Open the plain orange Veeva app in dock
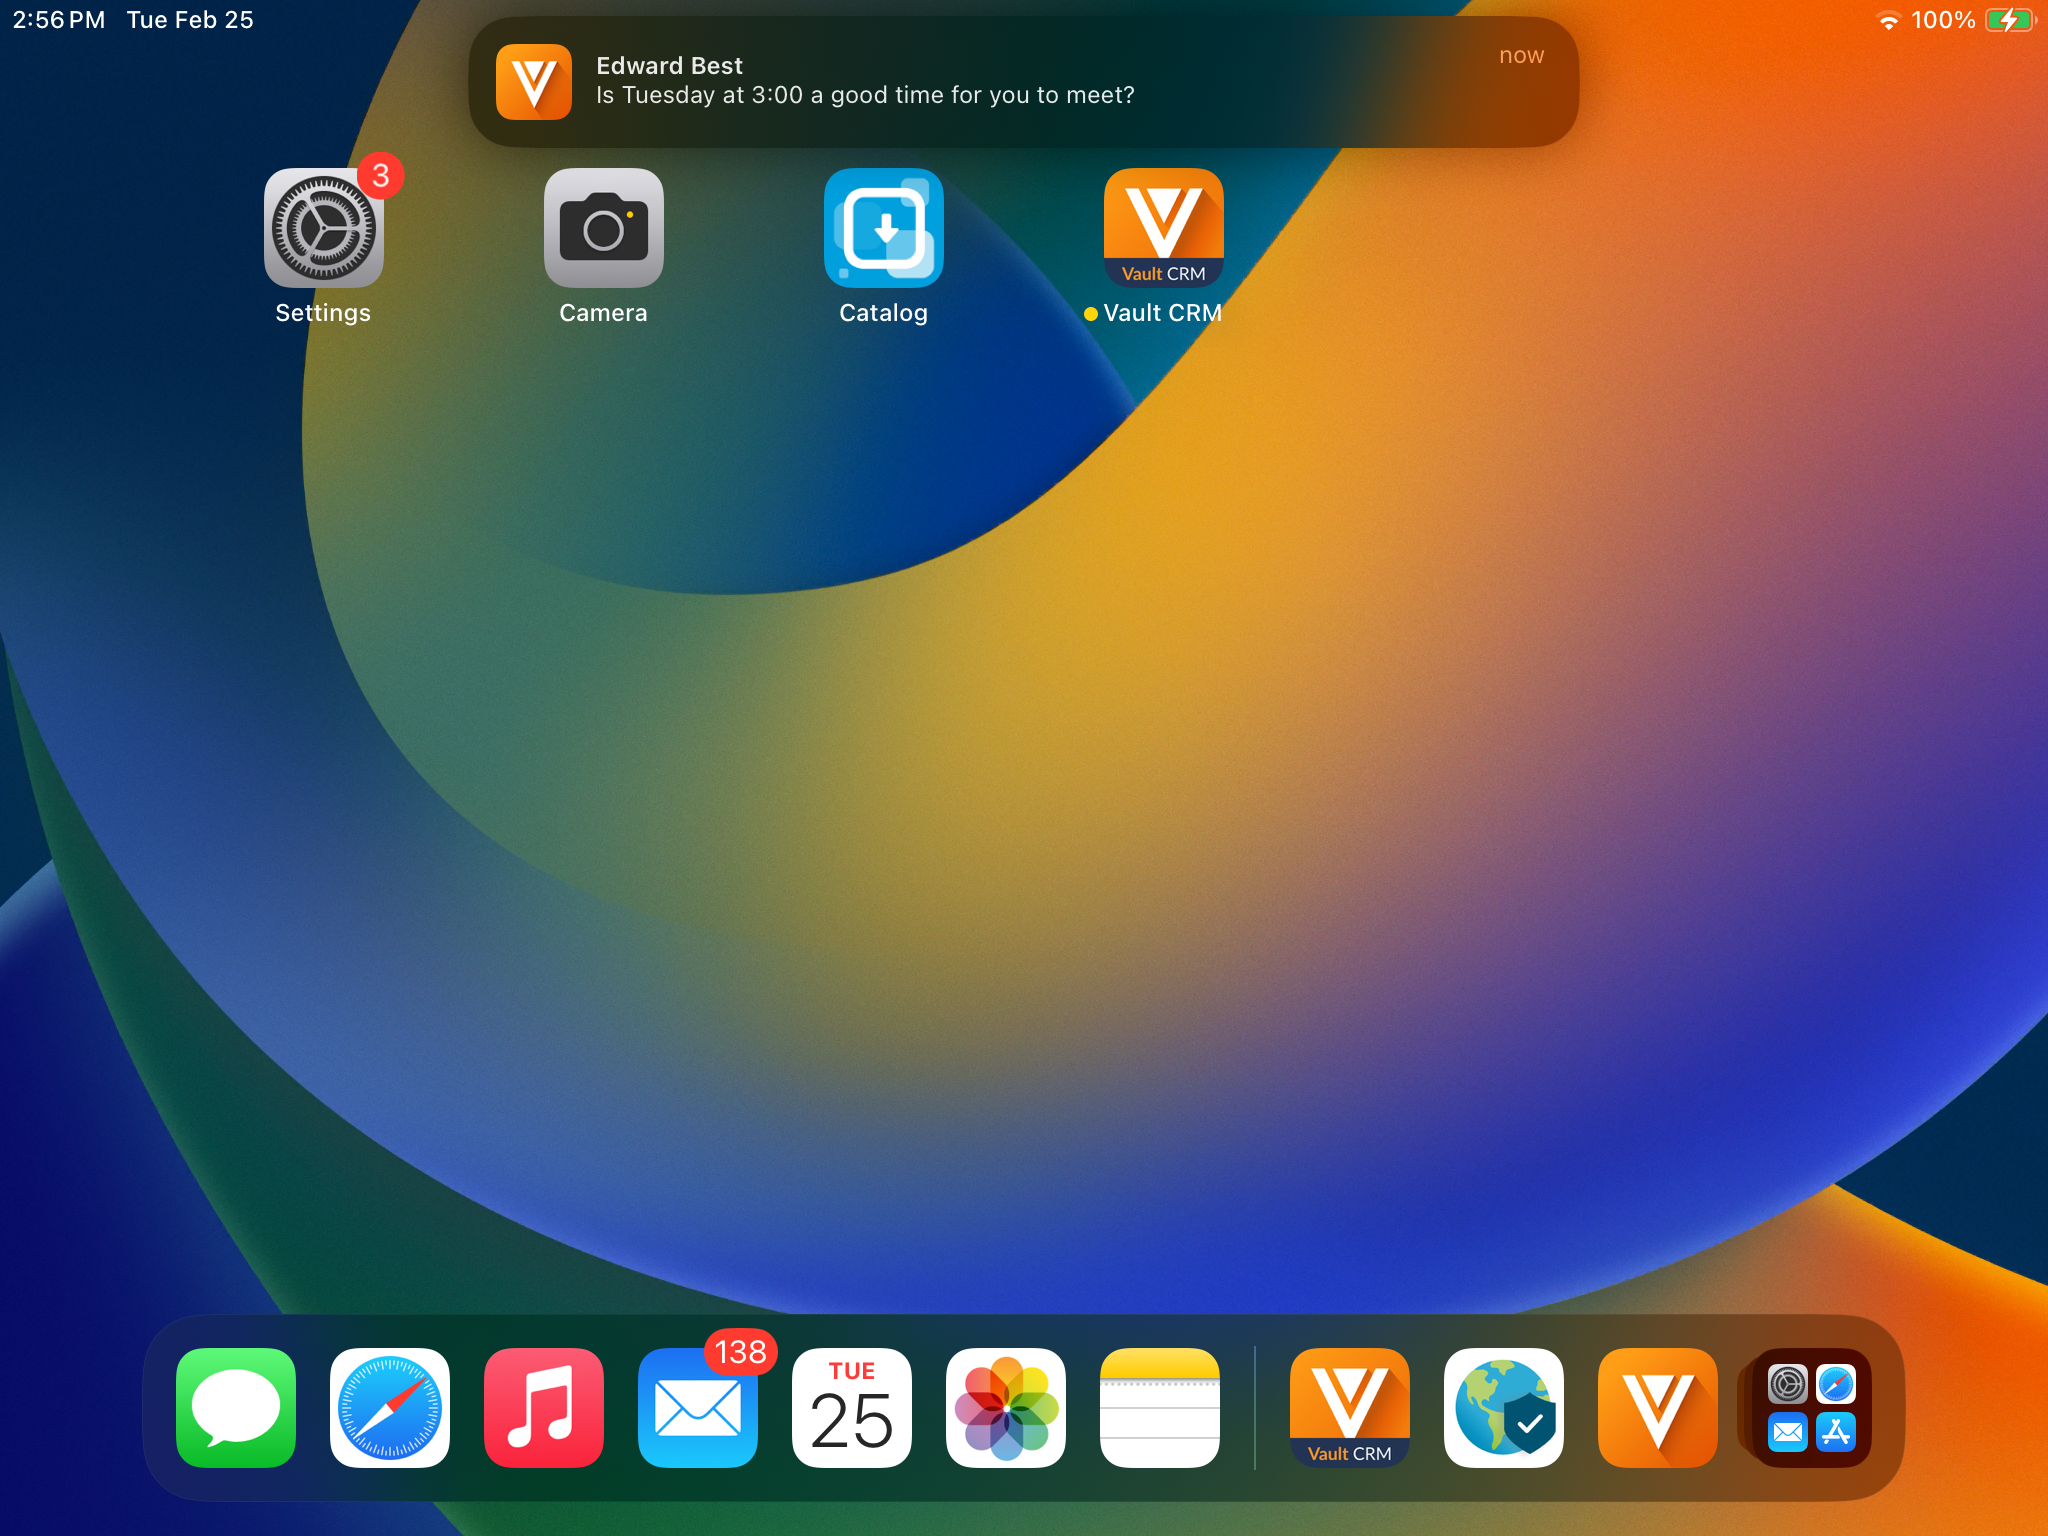Viewport: 2048px width, 1536px height. pos(1658,1407)
